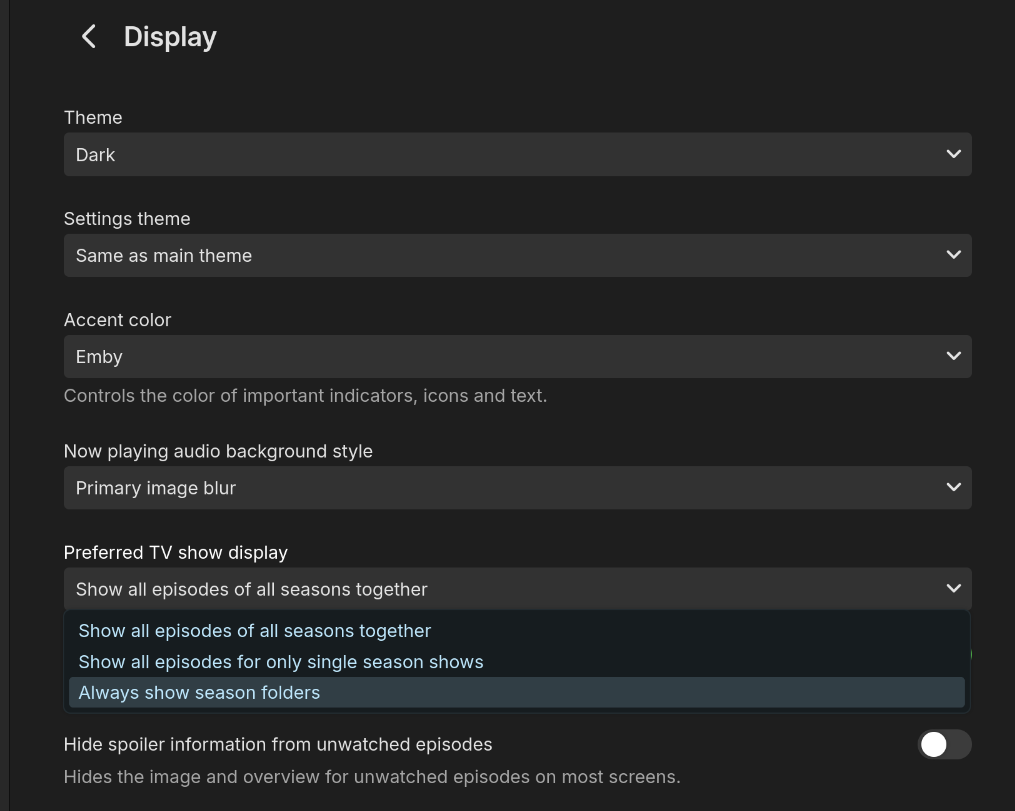The image size is (1015, 811).
Task: Open the Theme dropdown
Action: (x=518, y=154)
